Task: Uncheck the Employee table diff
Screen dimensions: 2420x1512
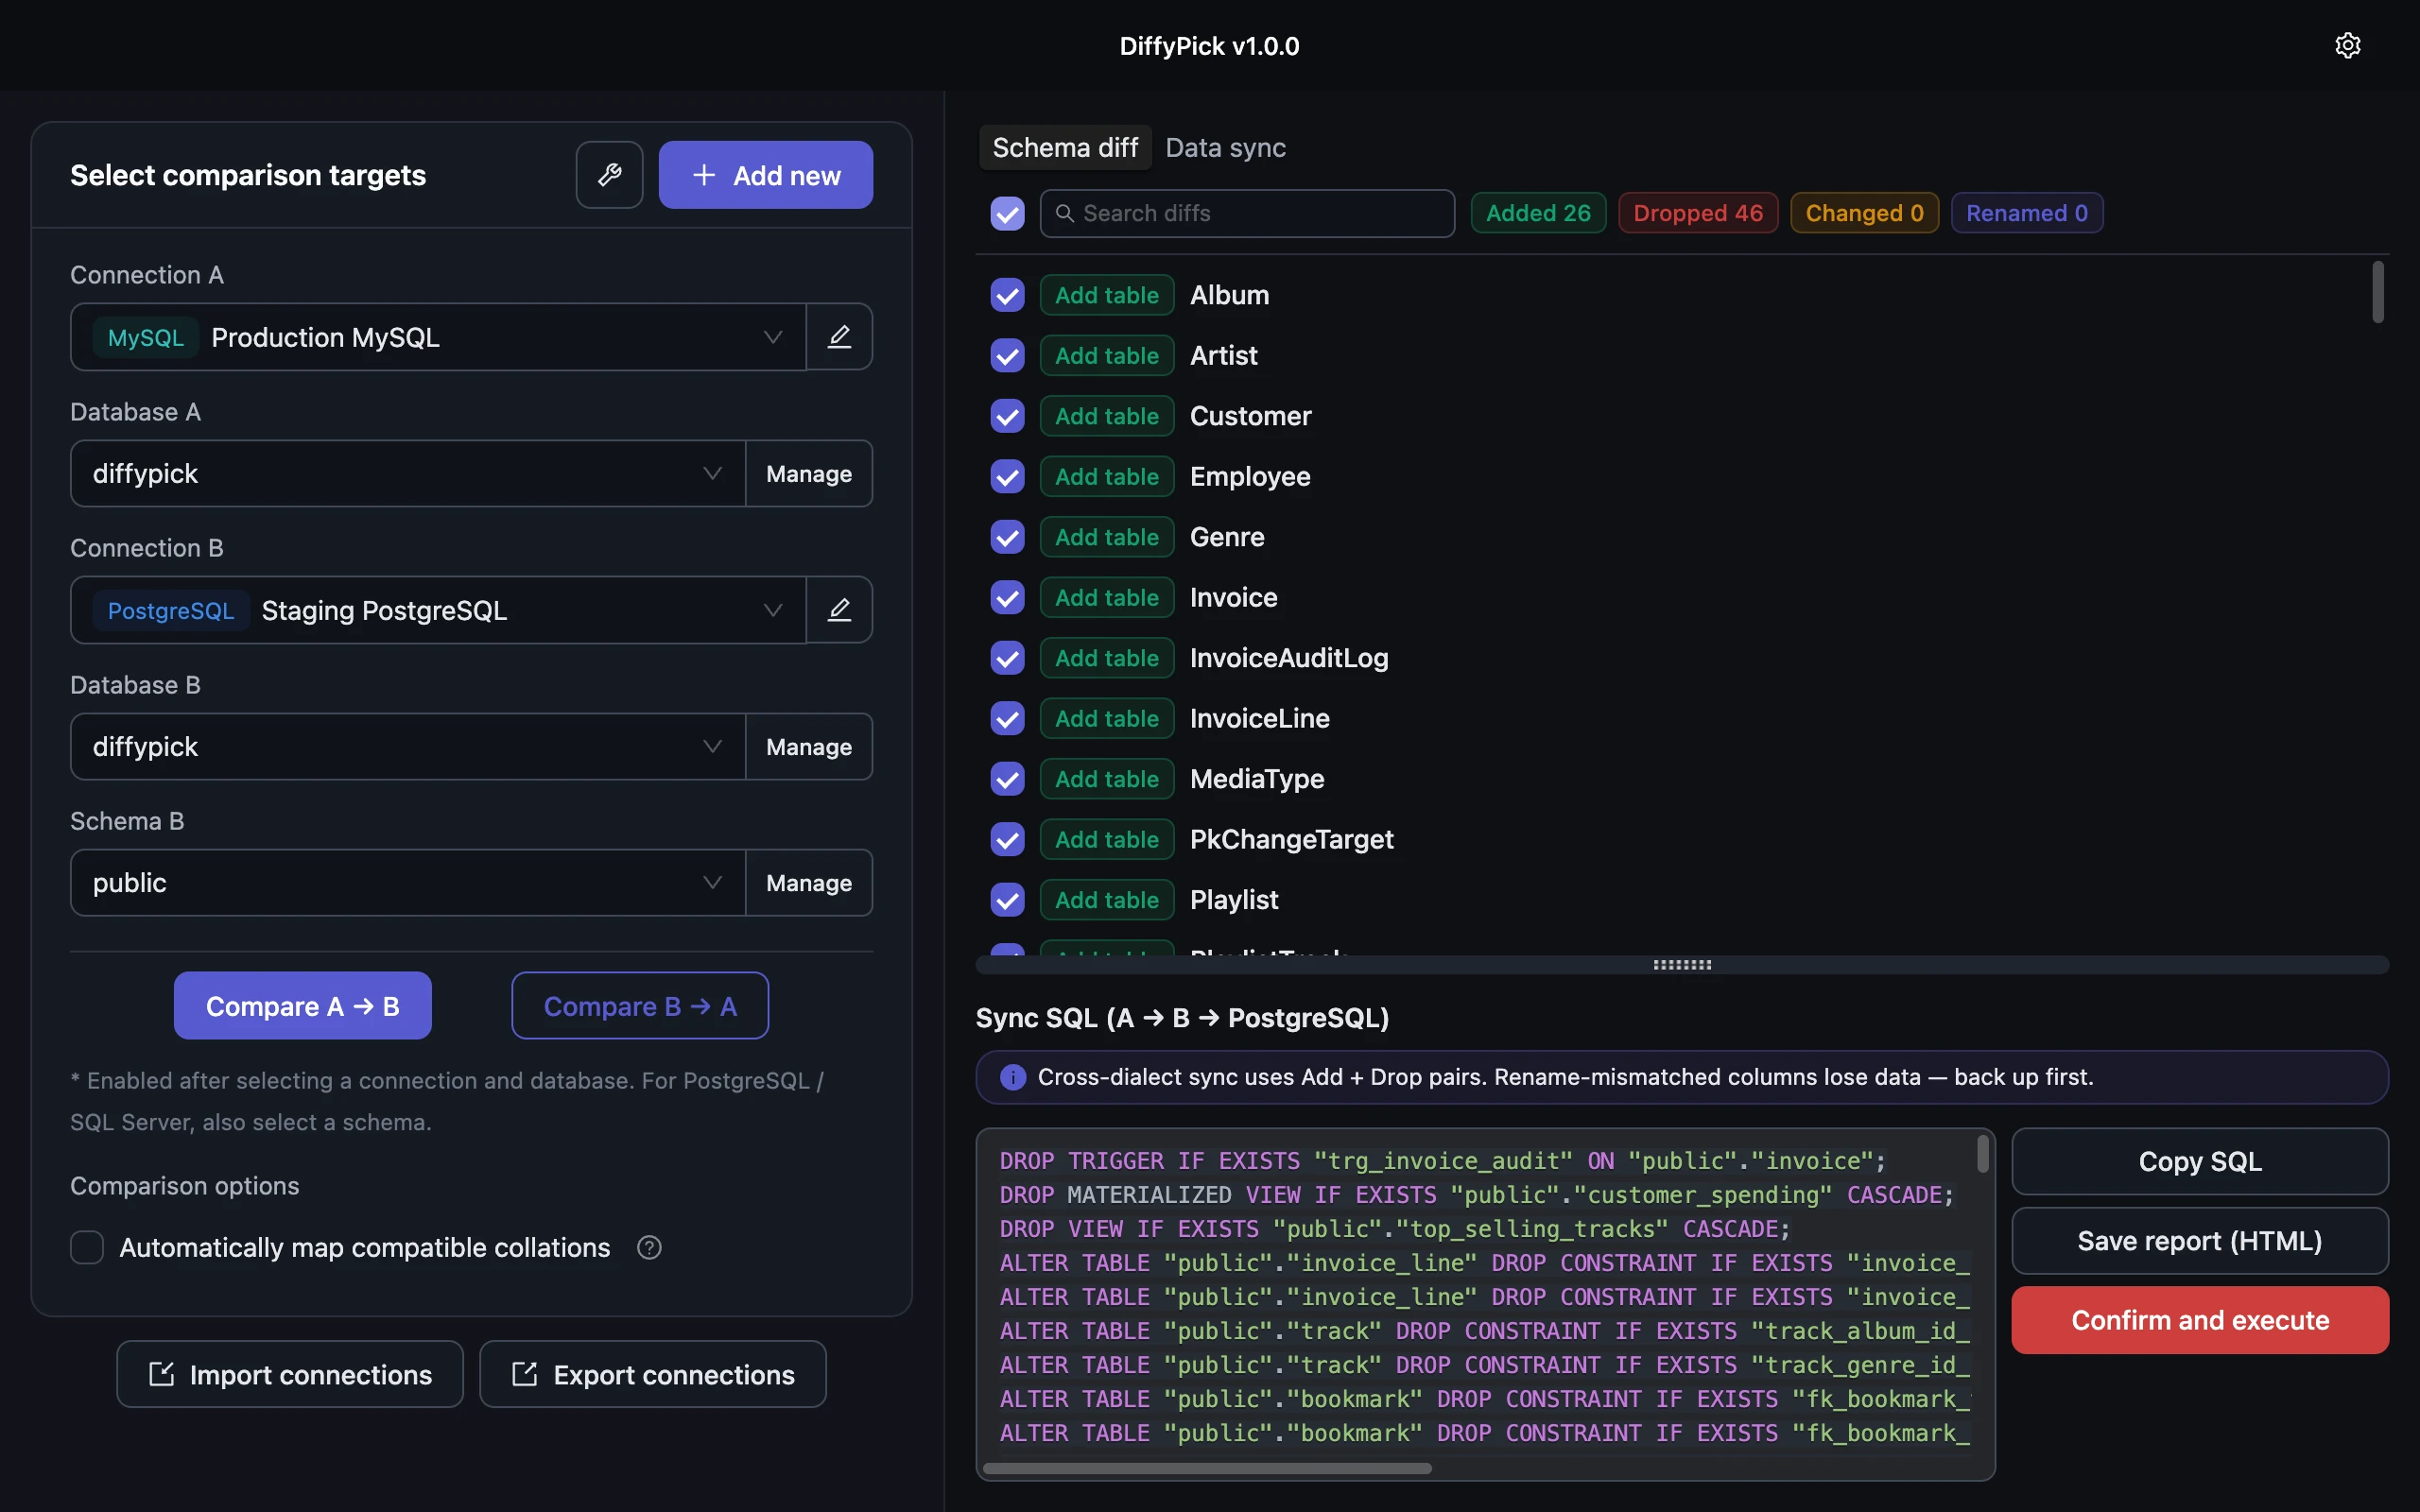Action: pos(1007,476)
